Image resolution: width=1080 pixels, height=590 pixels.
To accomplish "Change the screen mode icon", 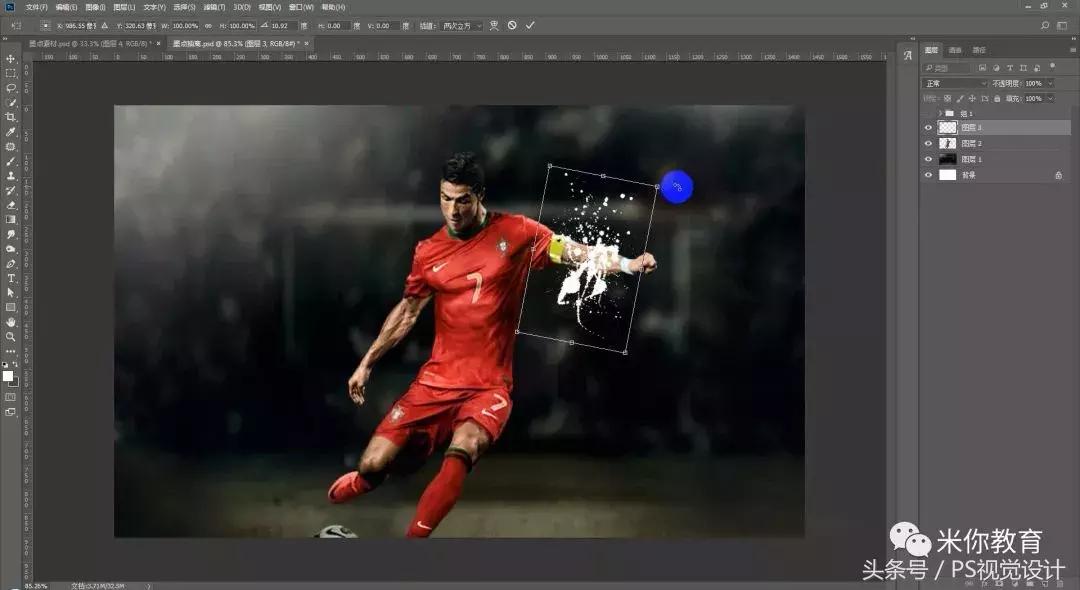I will click(x=10, y=412).
